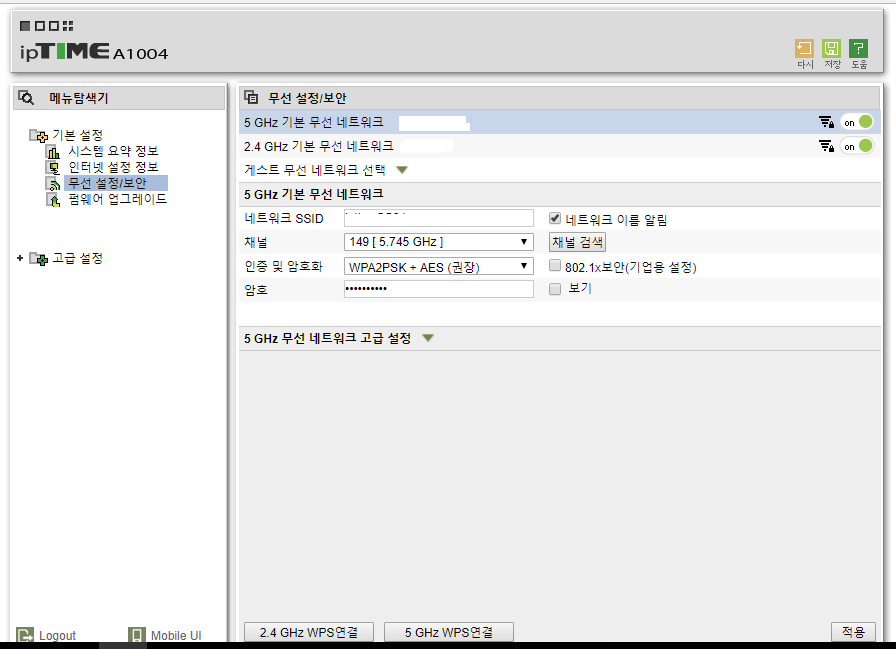
Task: Enable 802.1x보안(기업용 설정) checkbox
Action: click(554, 265)
